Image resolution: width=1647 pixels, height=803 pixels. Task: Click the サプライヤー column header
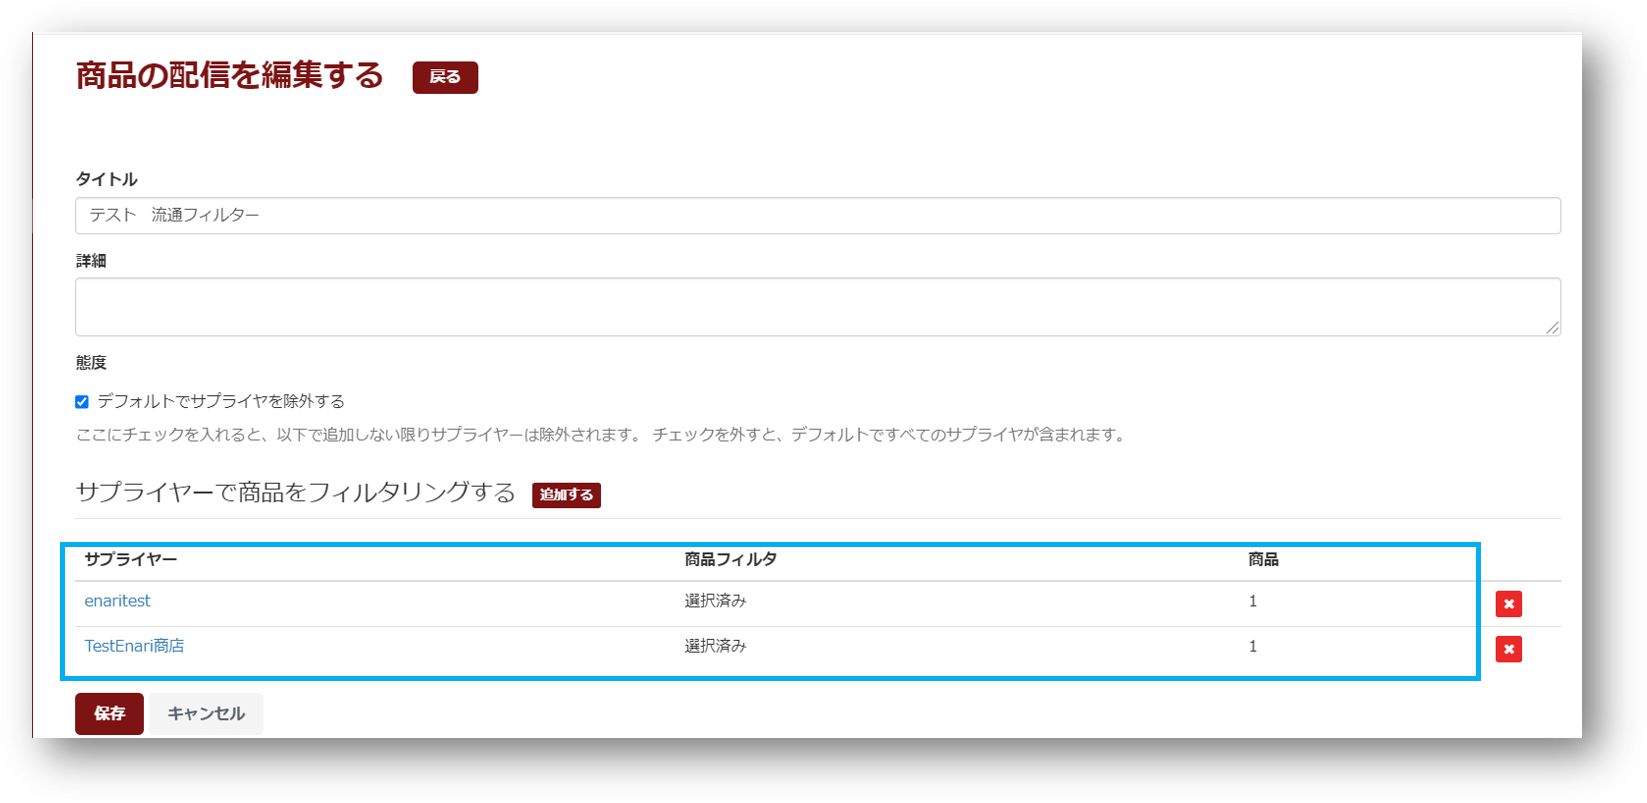[x=131, y=560]
